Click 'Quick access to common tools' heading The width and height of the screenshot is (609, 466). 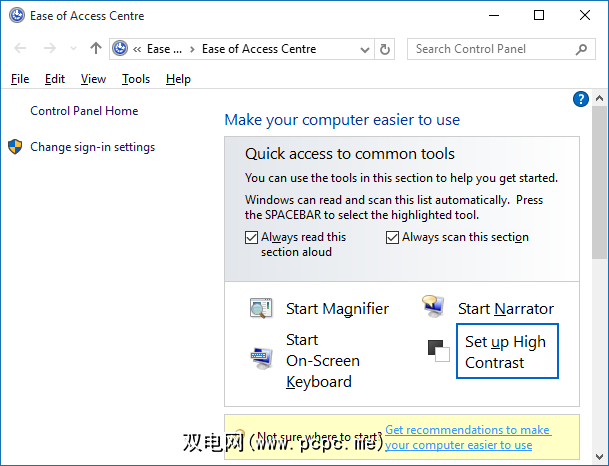pos(350,154)
